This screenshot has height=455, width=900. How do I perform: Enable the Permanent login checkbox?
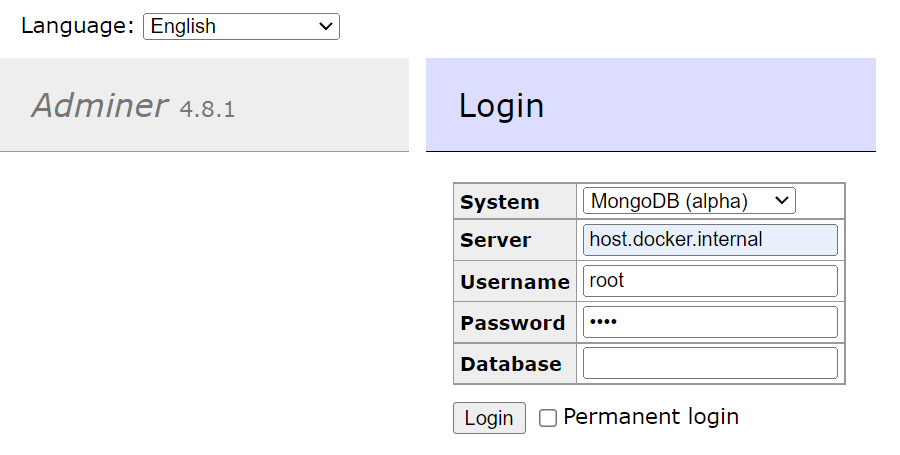548,418
